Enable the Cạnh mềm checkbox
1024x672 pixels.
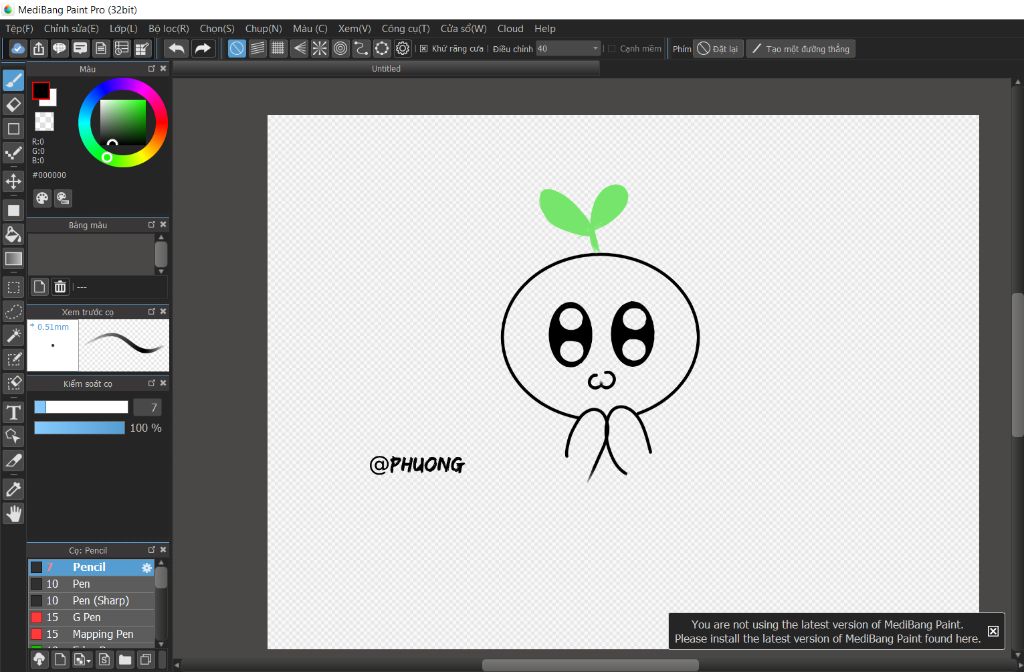612,48
